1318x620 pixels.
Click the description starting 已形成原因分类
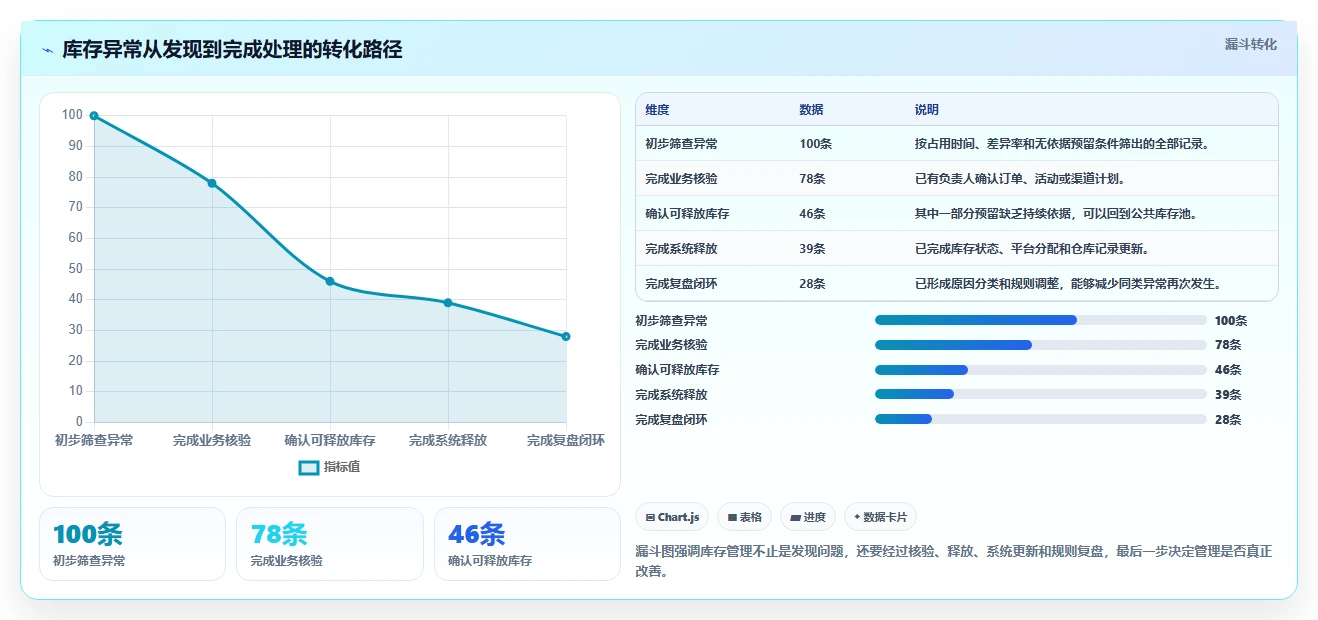[1068, 284]
